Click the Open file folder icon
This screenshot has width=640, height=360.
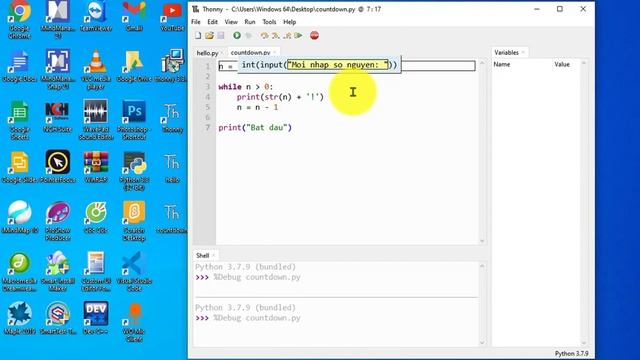(209, 36)
